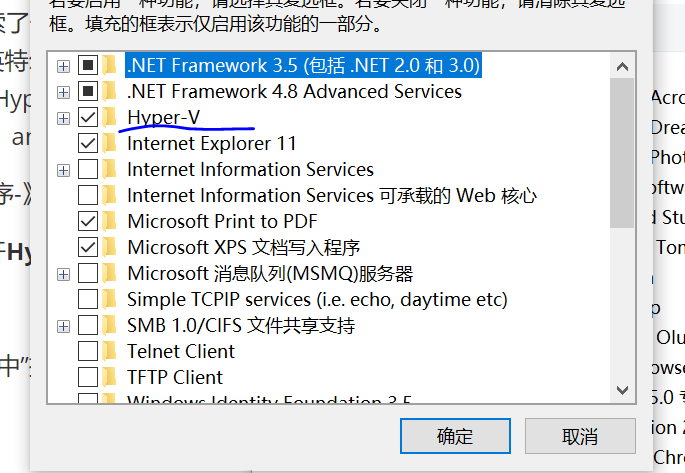Image resolution: width=685 pixels, height=473 pixels.
Task: Click the .NET Framework 3.5 folder icon
Action: tap(110, 66)
